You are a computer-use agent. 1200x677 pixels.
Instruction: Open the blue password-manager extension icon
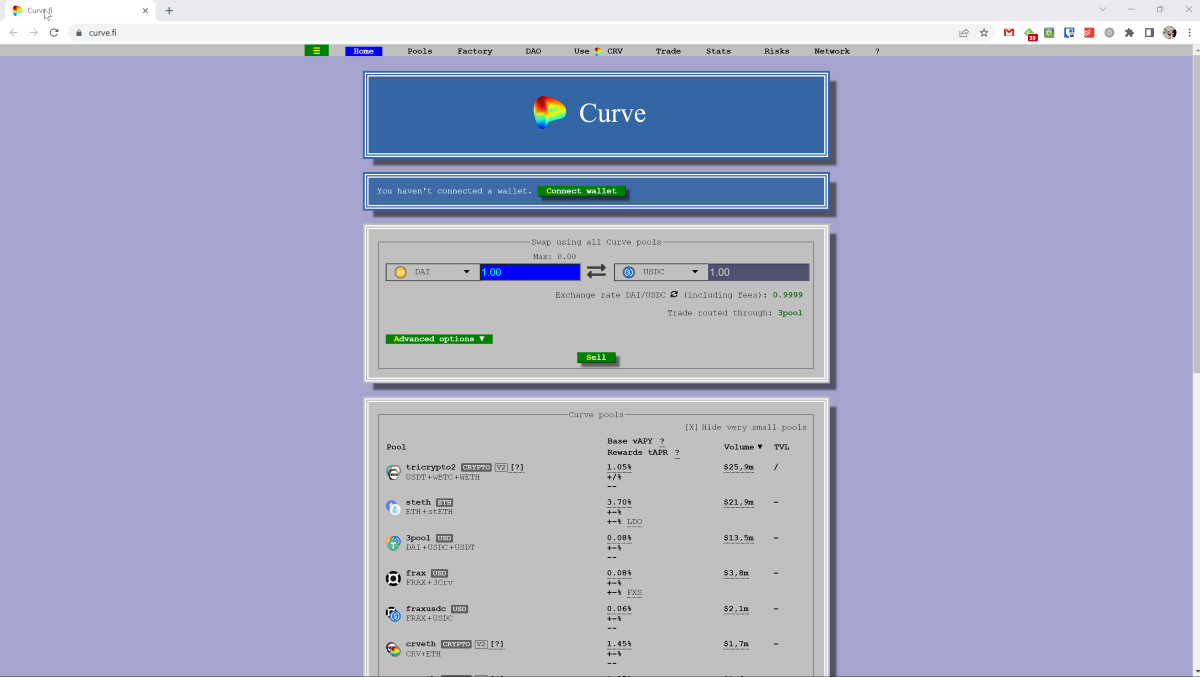pos(1069,32)
